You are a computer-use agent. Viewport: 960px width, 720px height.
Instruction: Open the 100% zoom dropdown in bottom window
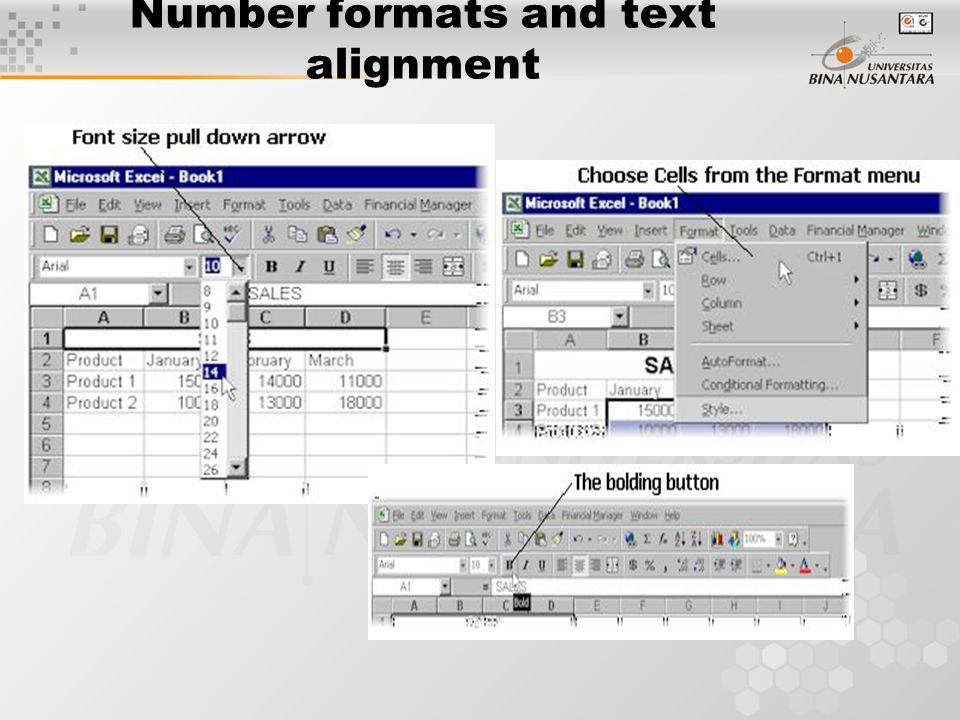click(x=779, y=539)
